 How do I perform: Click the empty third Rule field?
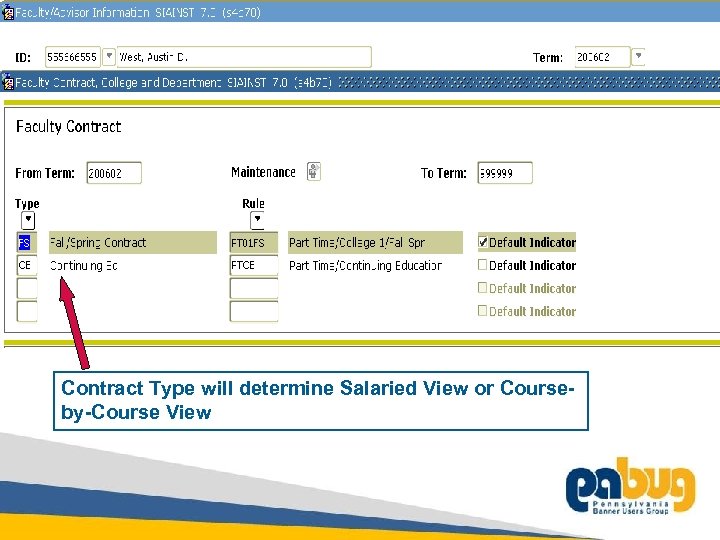point(253,288)
